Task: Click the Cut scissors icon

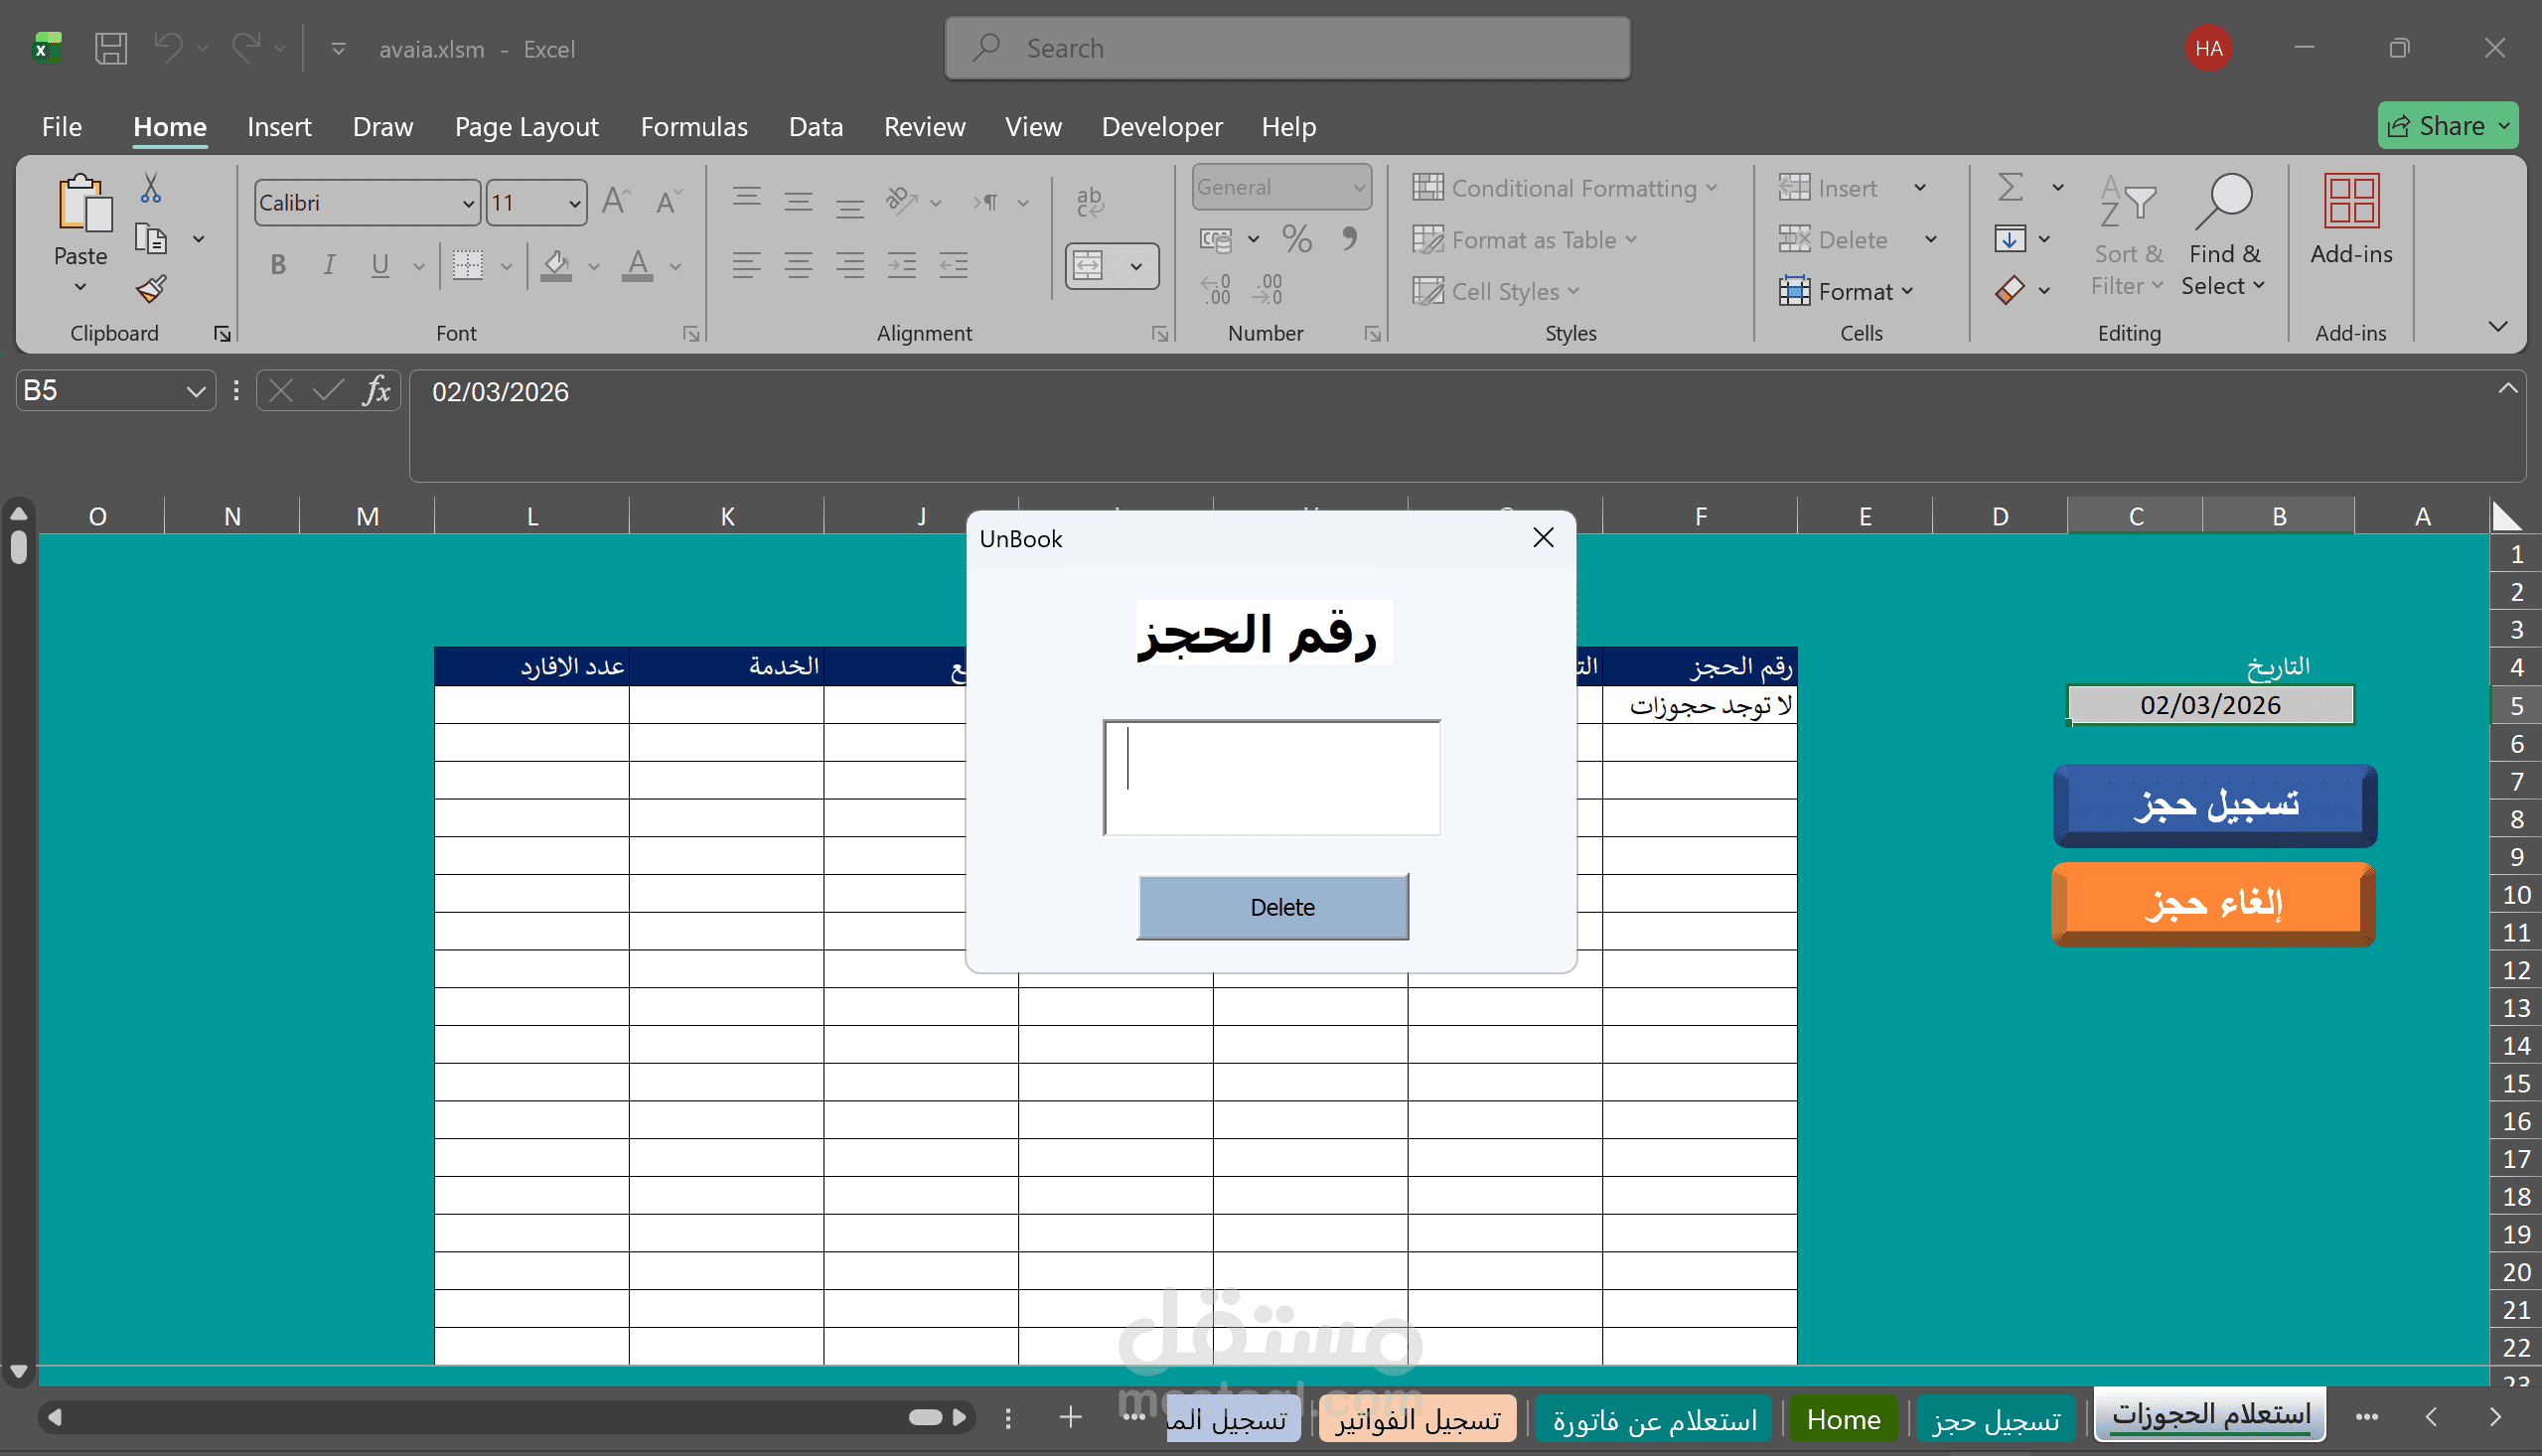Action: (x=151, y=187)
